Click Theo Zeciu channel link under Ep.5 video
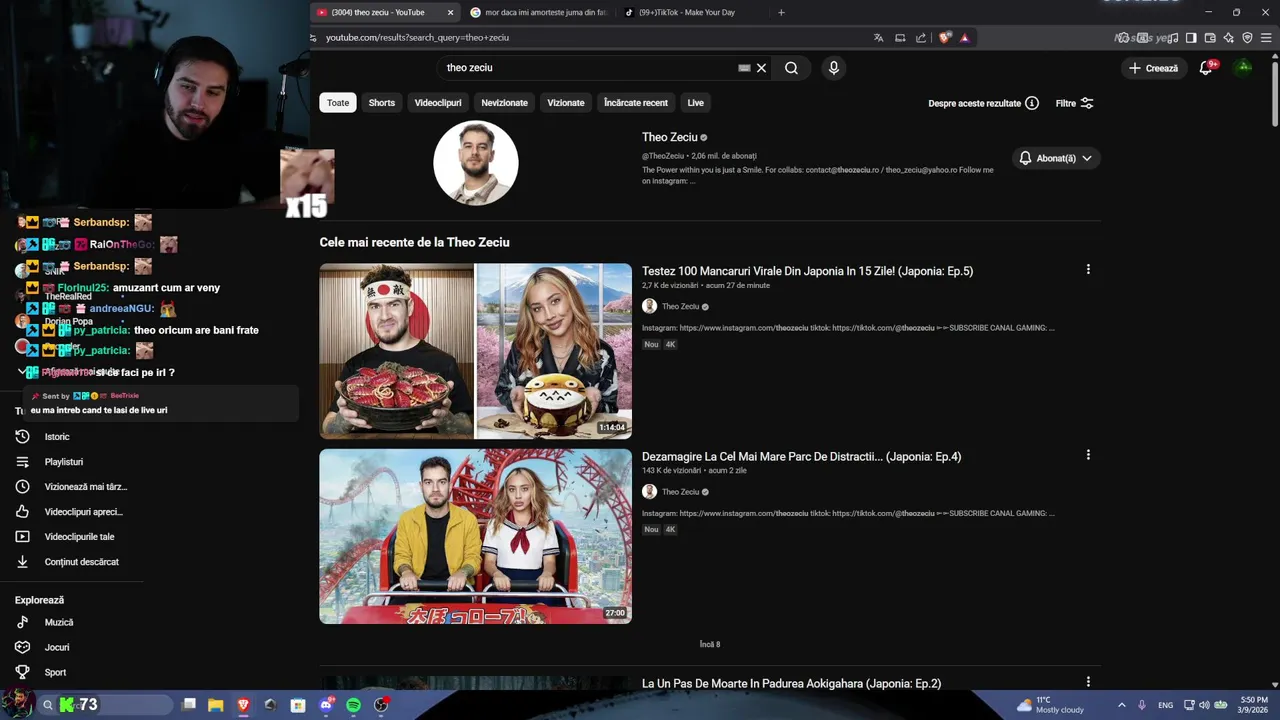 (x=680, y=307)
